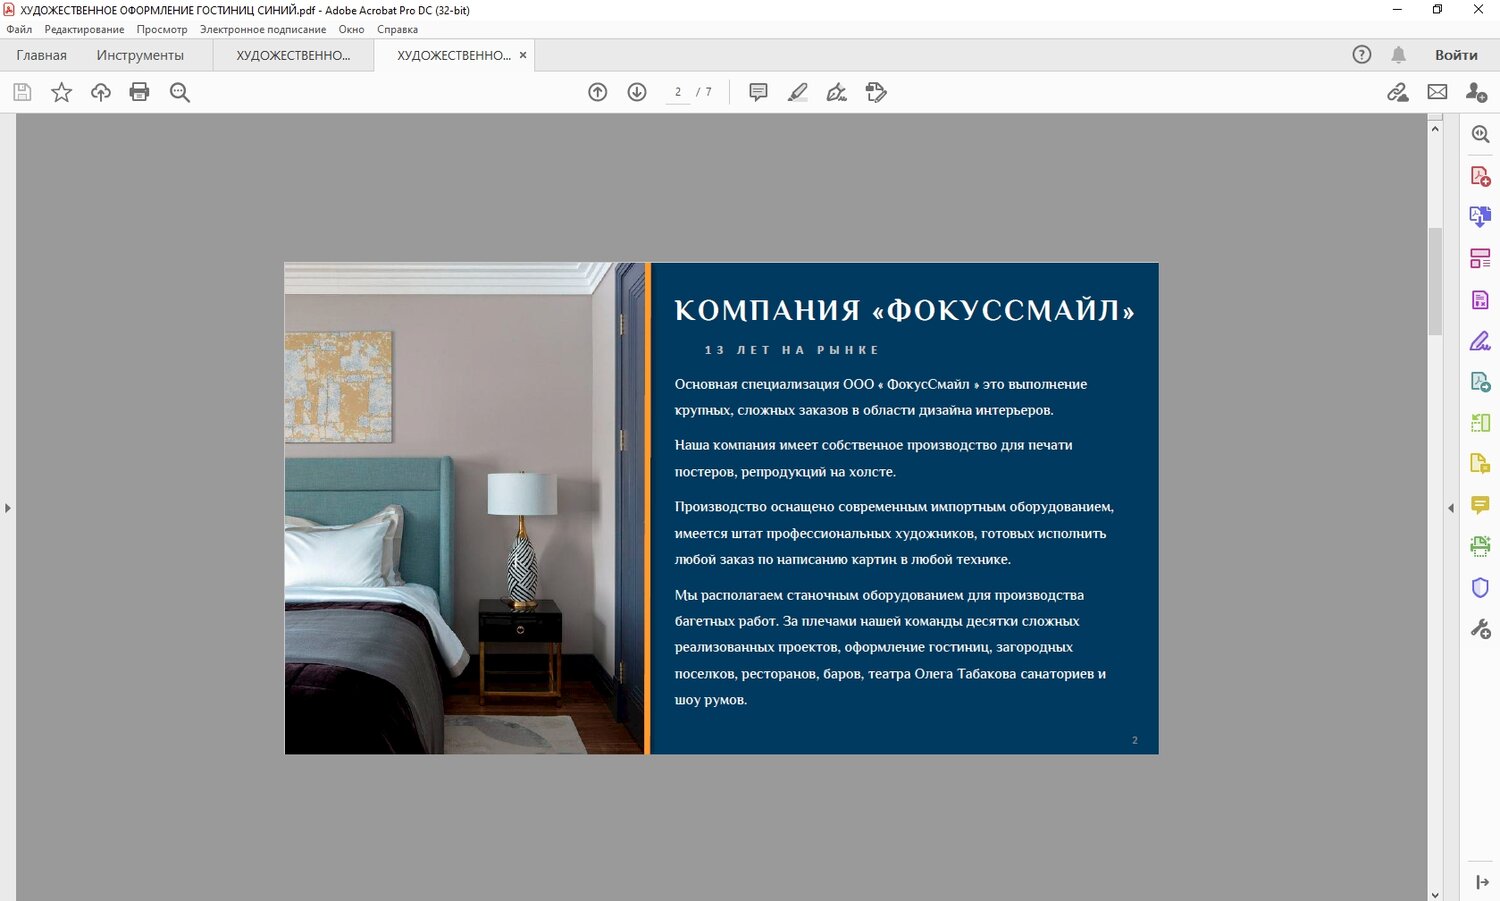This screenshot has width=1500, height=901.
Task: Open the Scan & OCR tool in the right panel
Action: coord(1480,546)
